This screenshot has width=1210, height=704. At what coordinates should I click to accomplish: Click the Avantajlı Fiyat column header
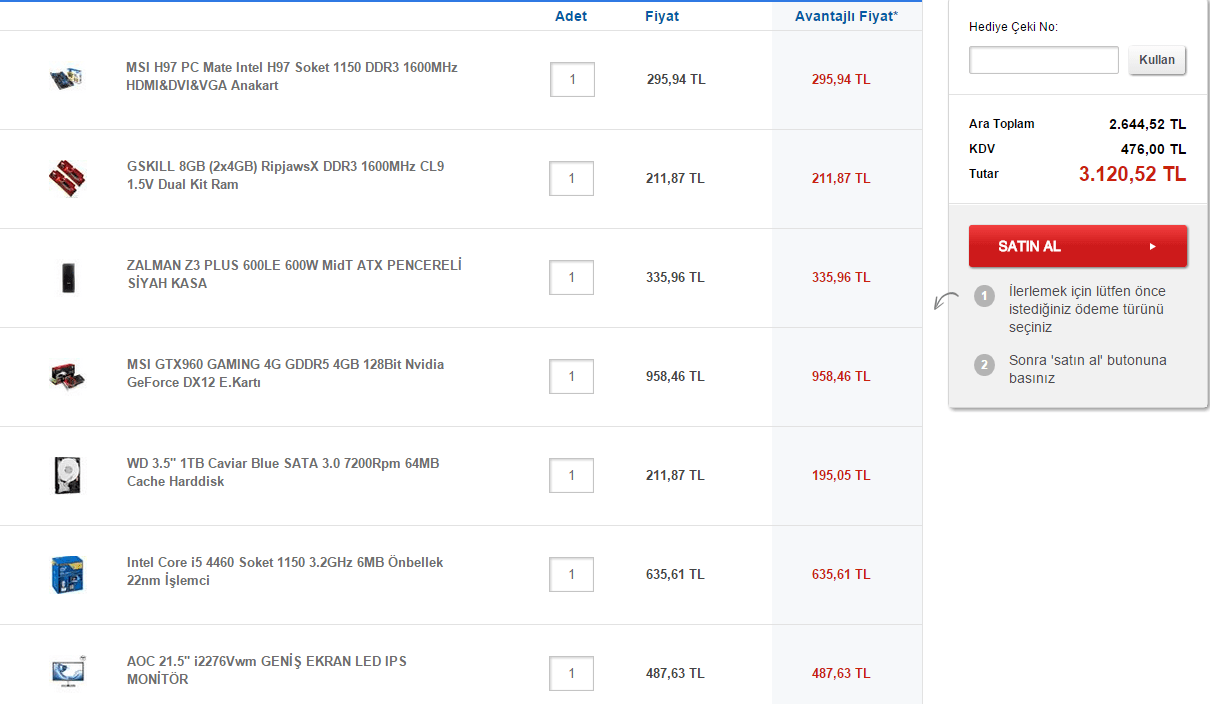click(846, 16)
